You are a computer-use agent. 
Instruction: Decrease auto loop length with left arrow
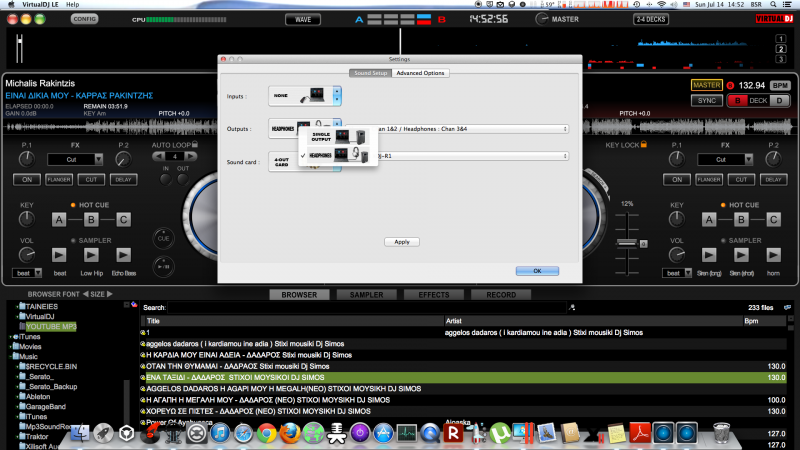(x=159, y=156)
